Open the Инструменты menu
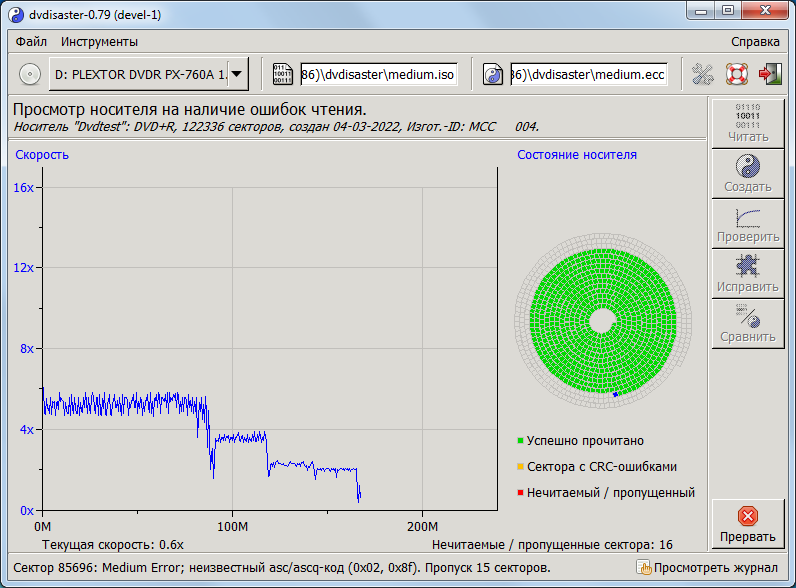This screenshot has height=588, width=796. [x=99, y=42]
